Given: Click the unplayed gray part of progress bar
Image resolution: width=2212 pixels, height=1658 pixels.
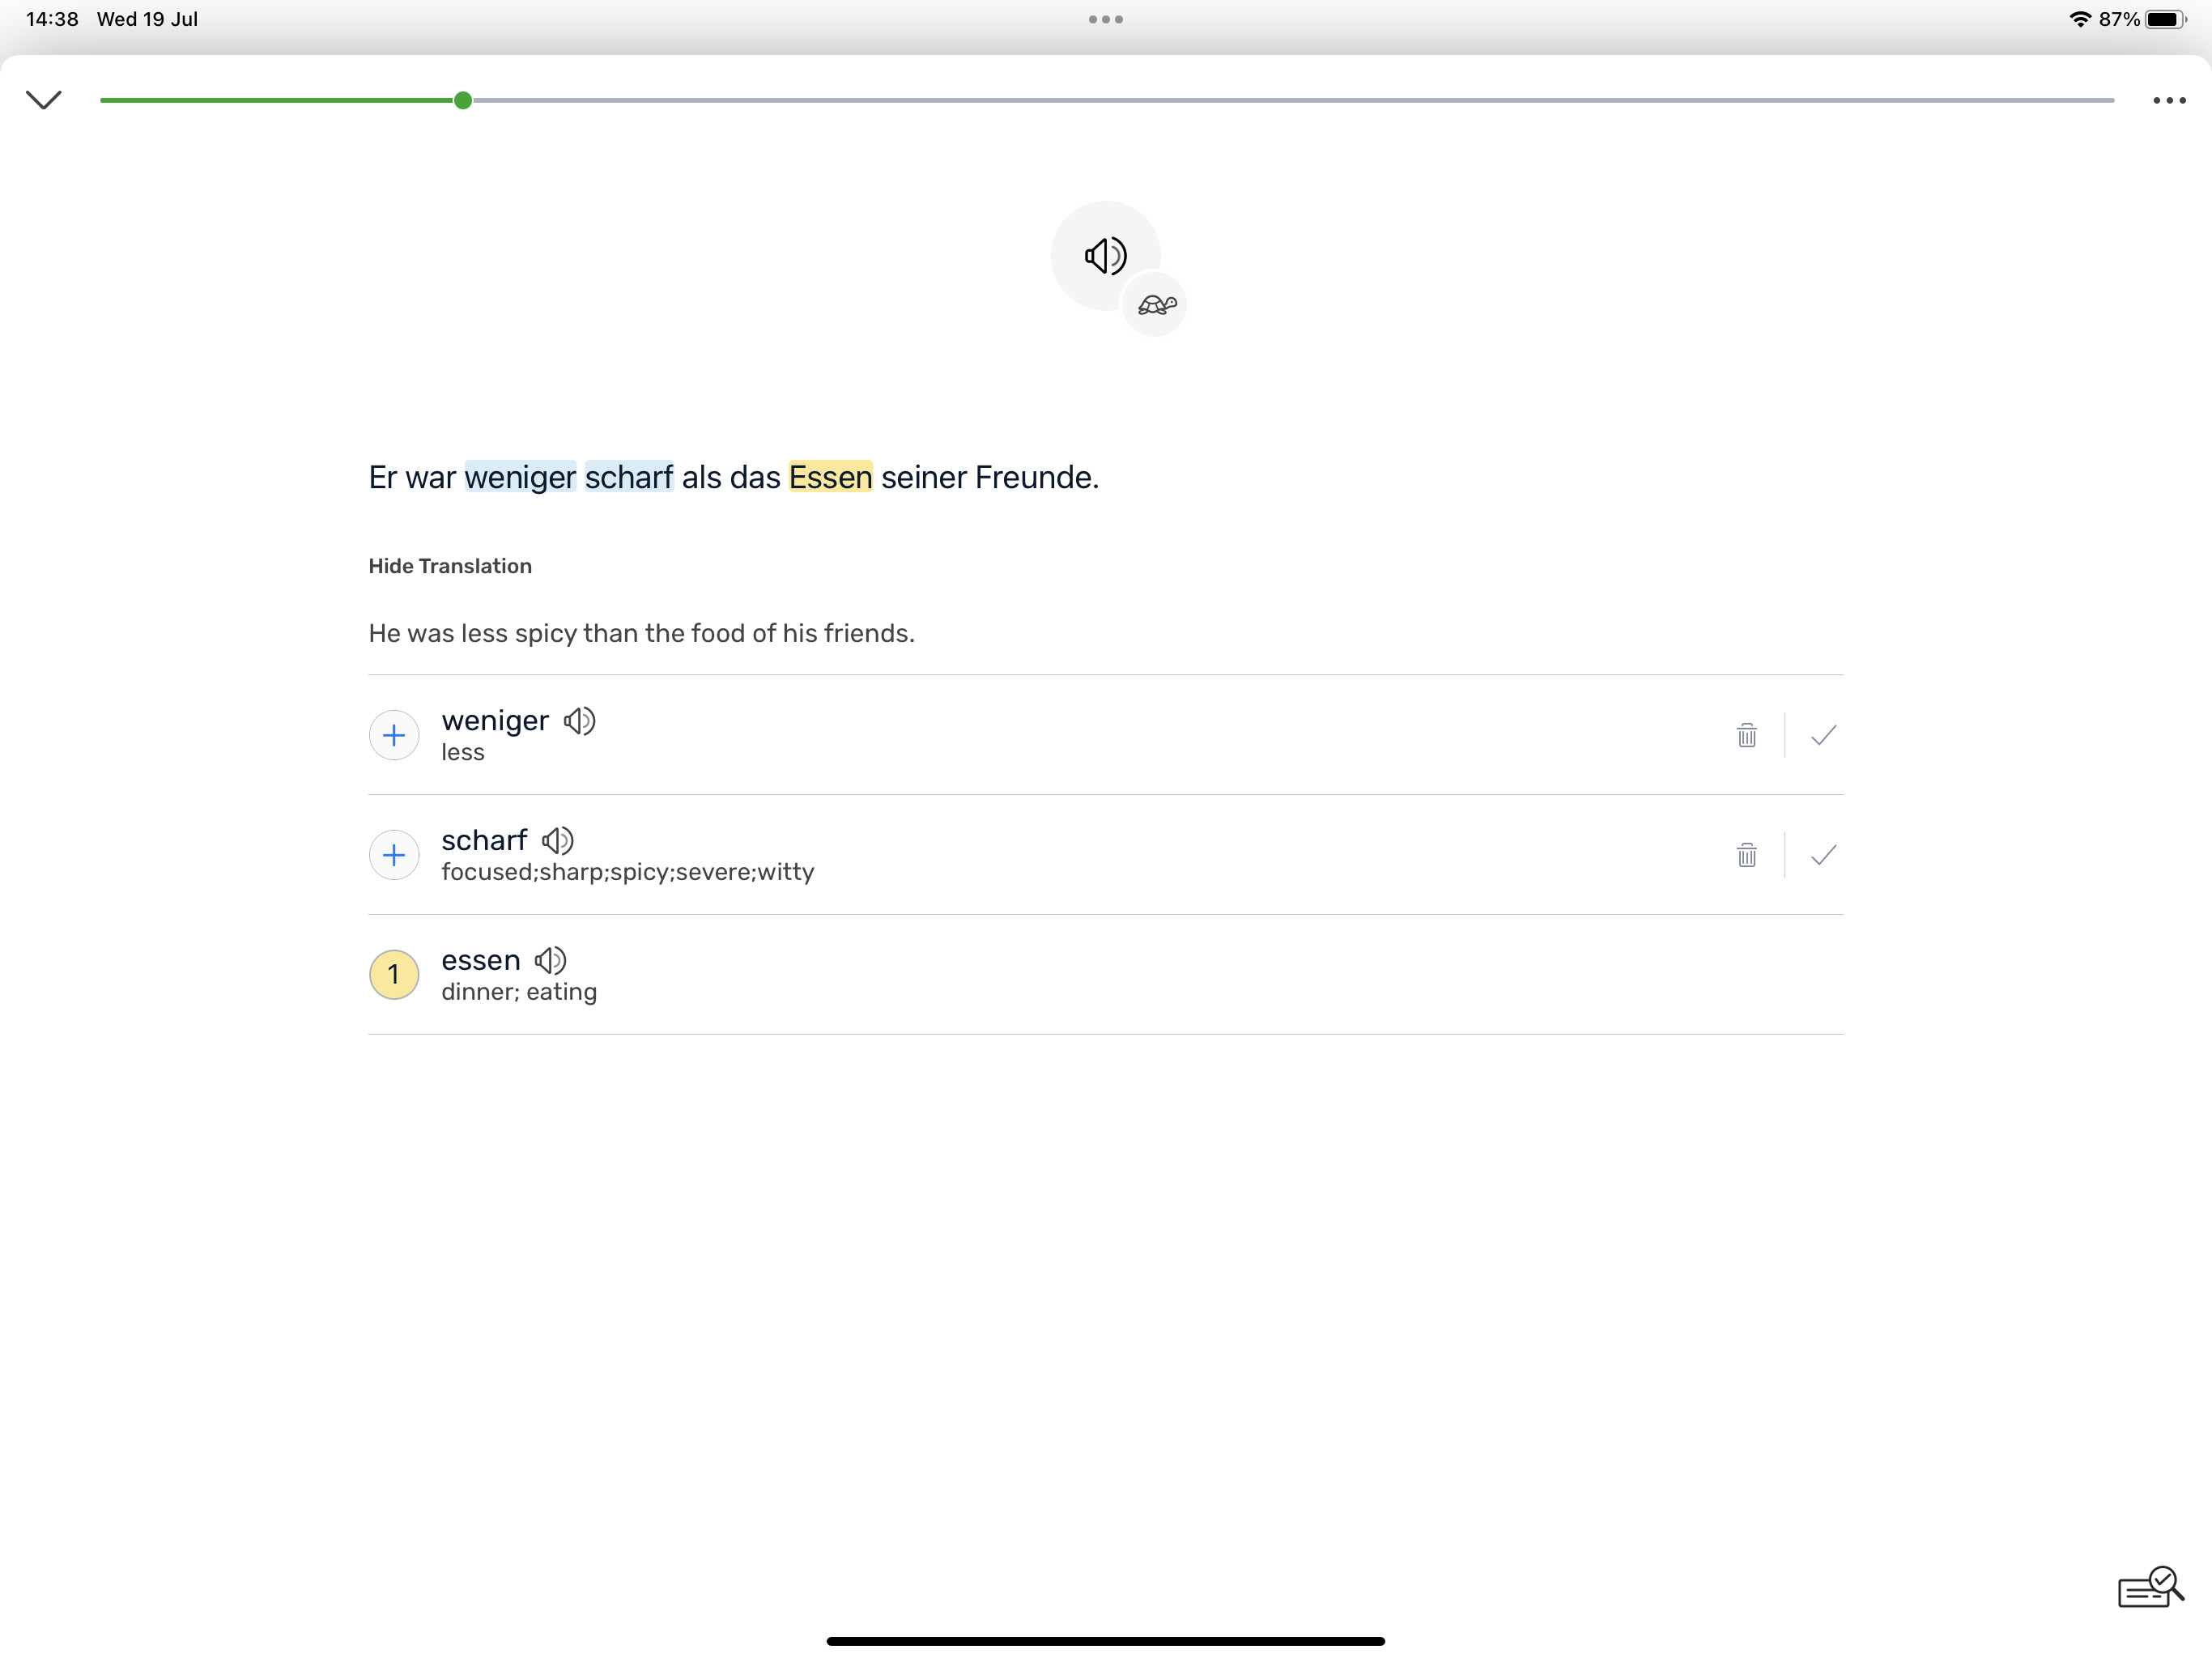Looking at the screenshot, I should (1294, 100).
